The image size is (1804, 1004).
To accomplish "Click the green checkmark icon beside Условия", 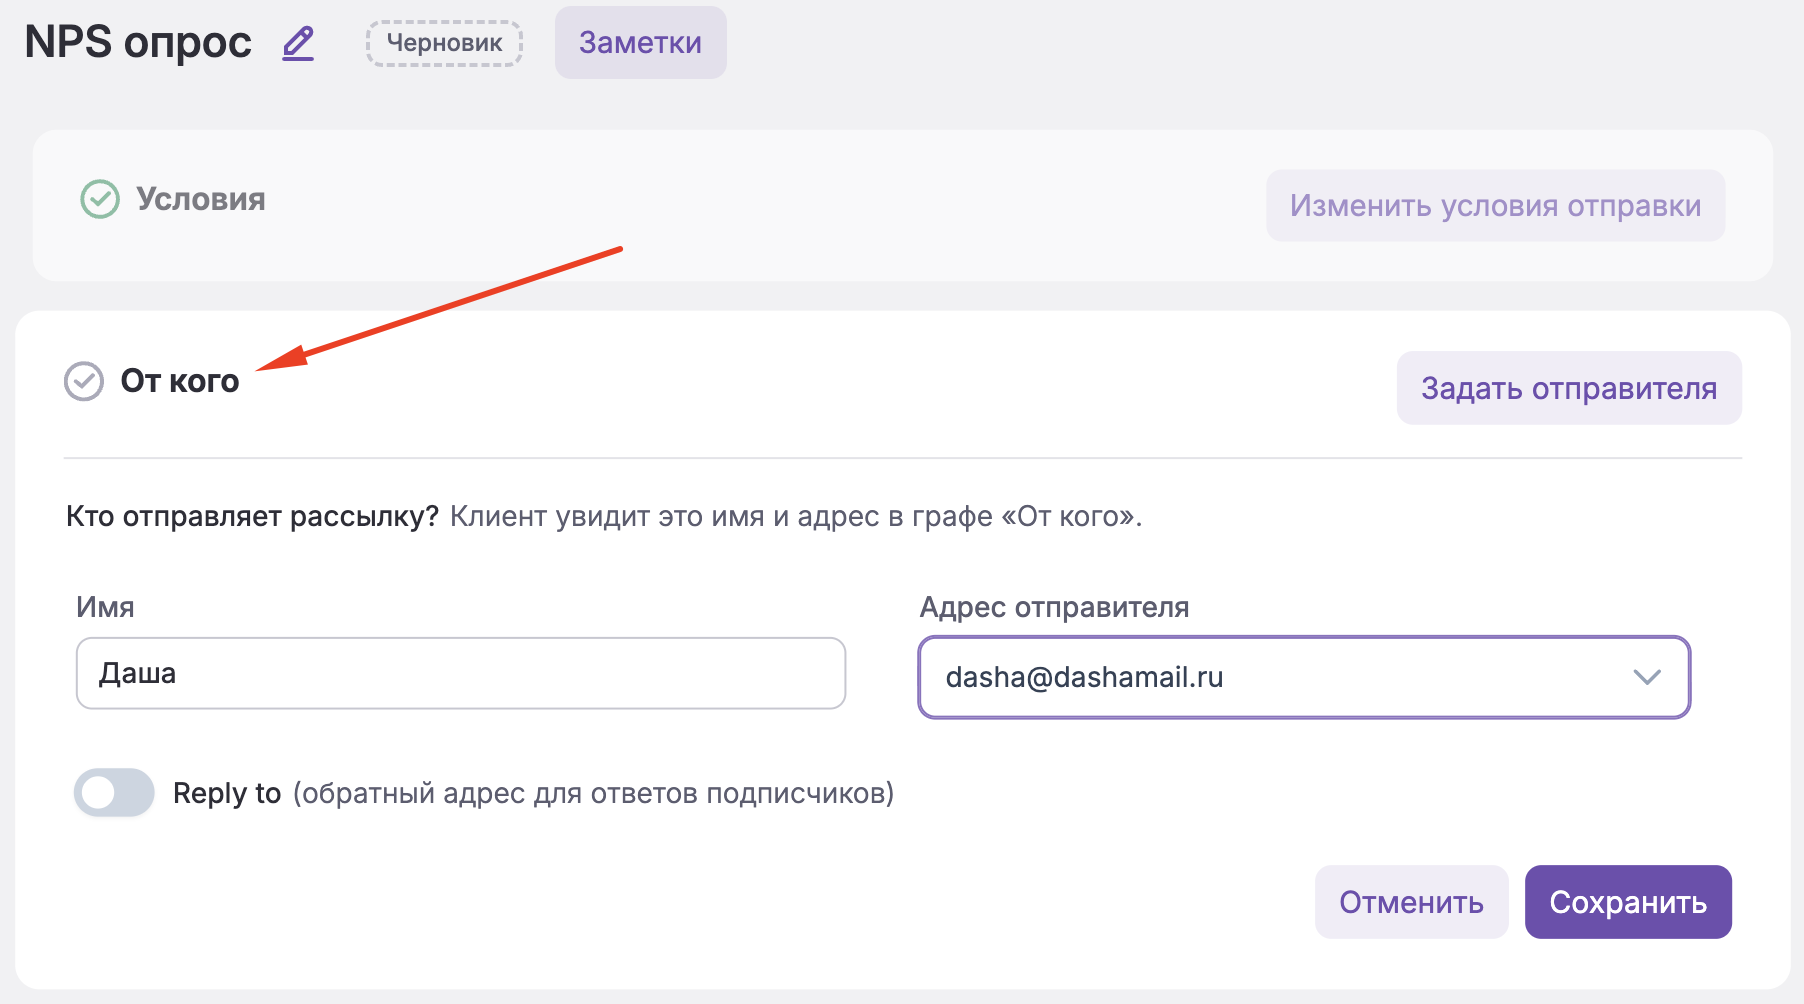I will (x=100, y=199).
